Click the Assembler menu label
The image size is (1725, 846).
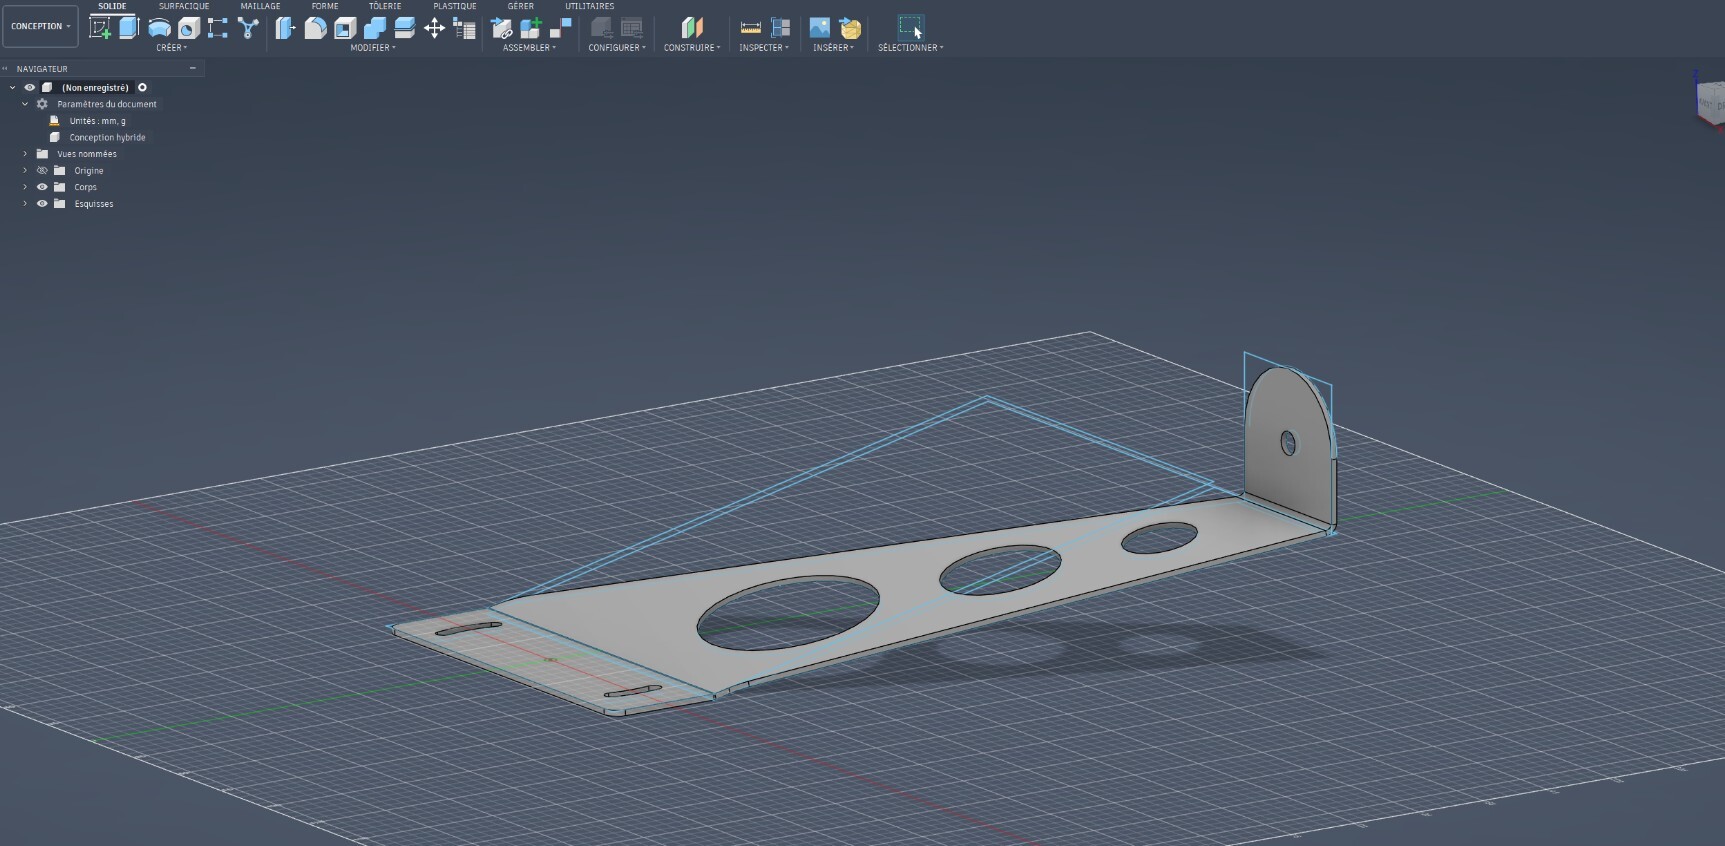coord(529,48)
